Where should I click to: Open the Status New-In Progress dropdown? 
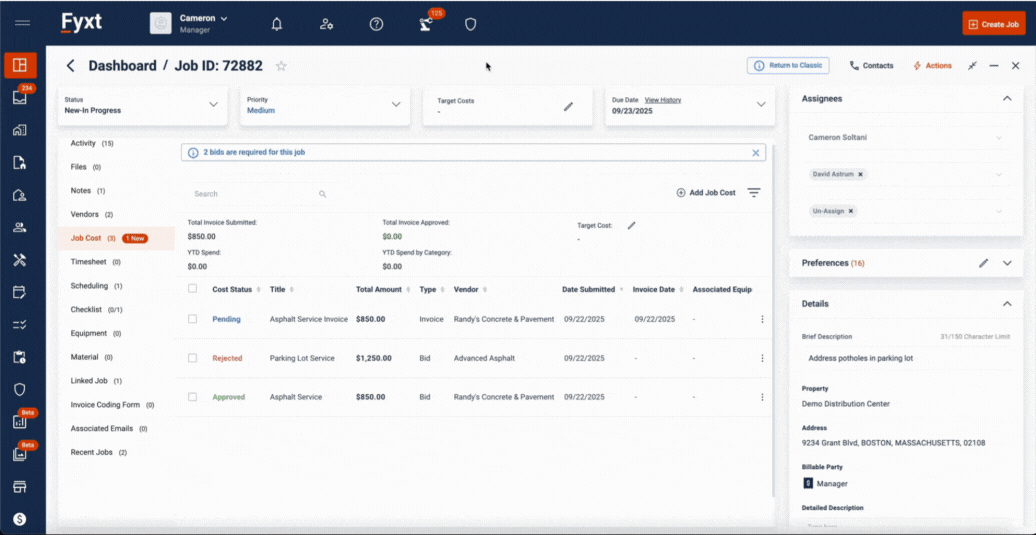(213, 105)
